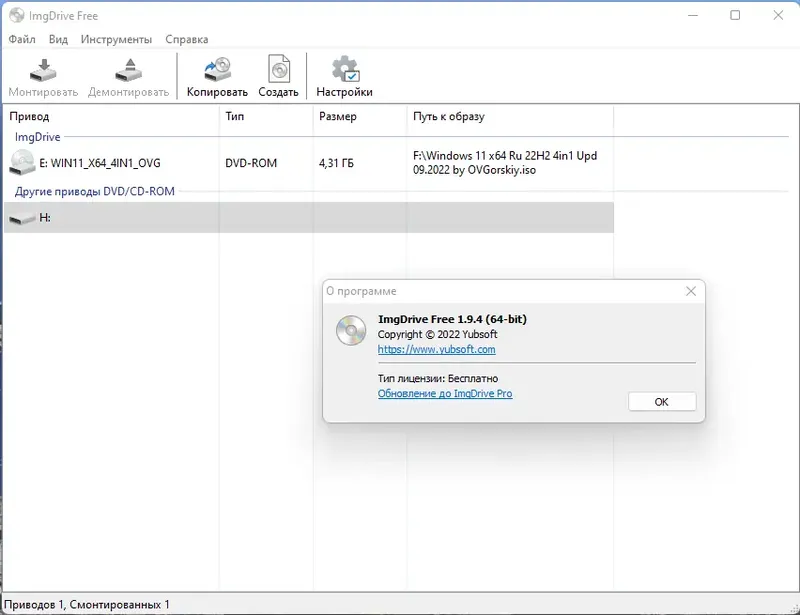This screenshot has height=615, width=800.
Task: Click the ImgDrive Free title bar app icon
Action: [17, 15]
